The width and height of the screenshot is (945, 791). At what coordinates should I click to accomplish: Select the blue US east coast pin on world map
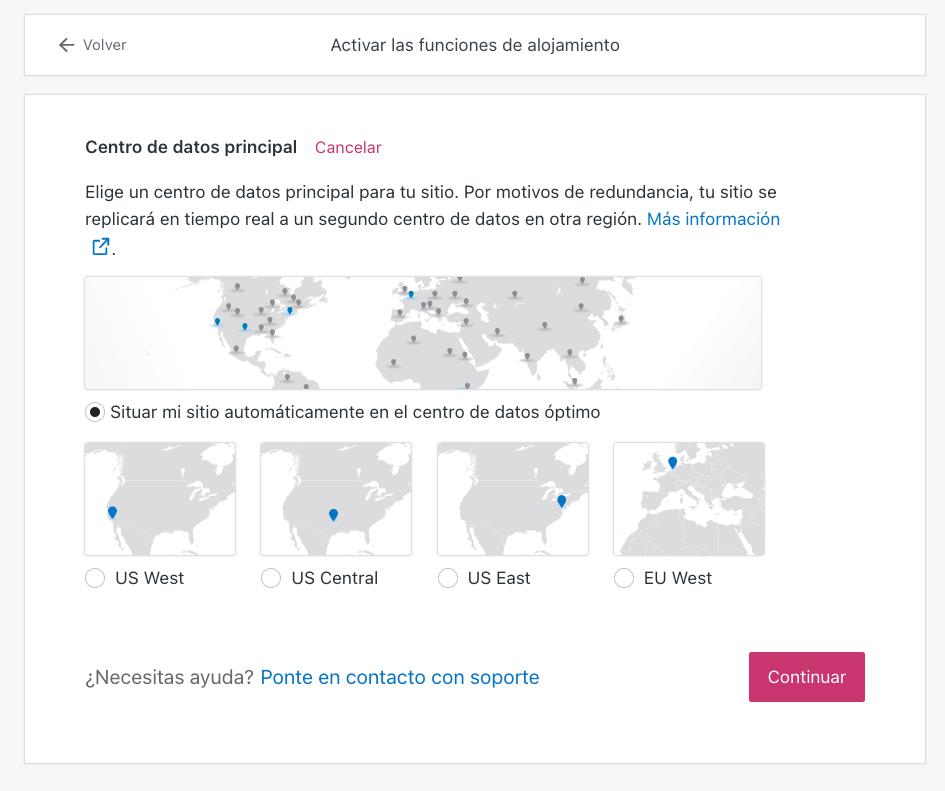pyautogui.click(x=290, y=310)
